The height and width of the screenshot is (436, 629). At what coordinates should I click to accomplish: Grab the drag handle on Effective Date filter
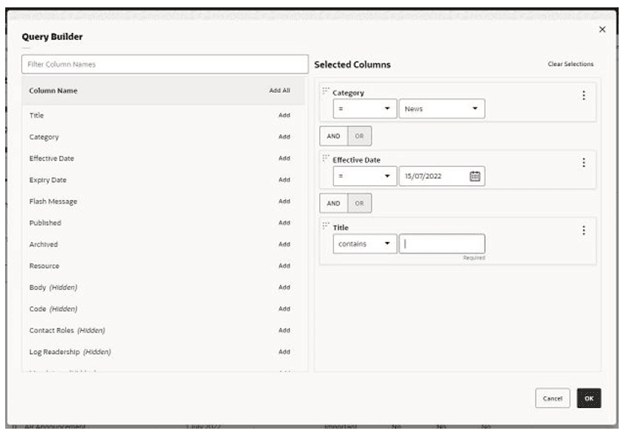click(326, 158)
